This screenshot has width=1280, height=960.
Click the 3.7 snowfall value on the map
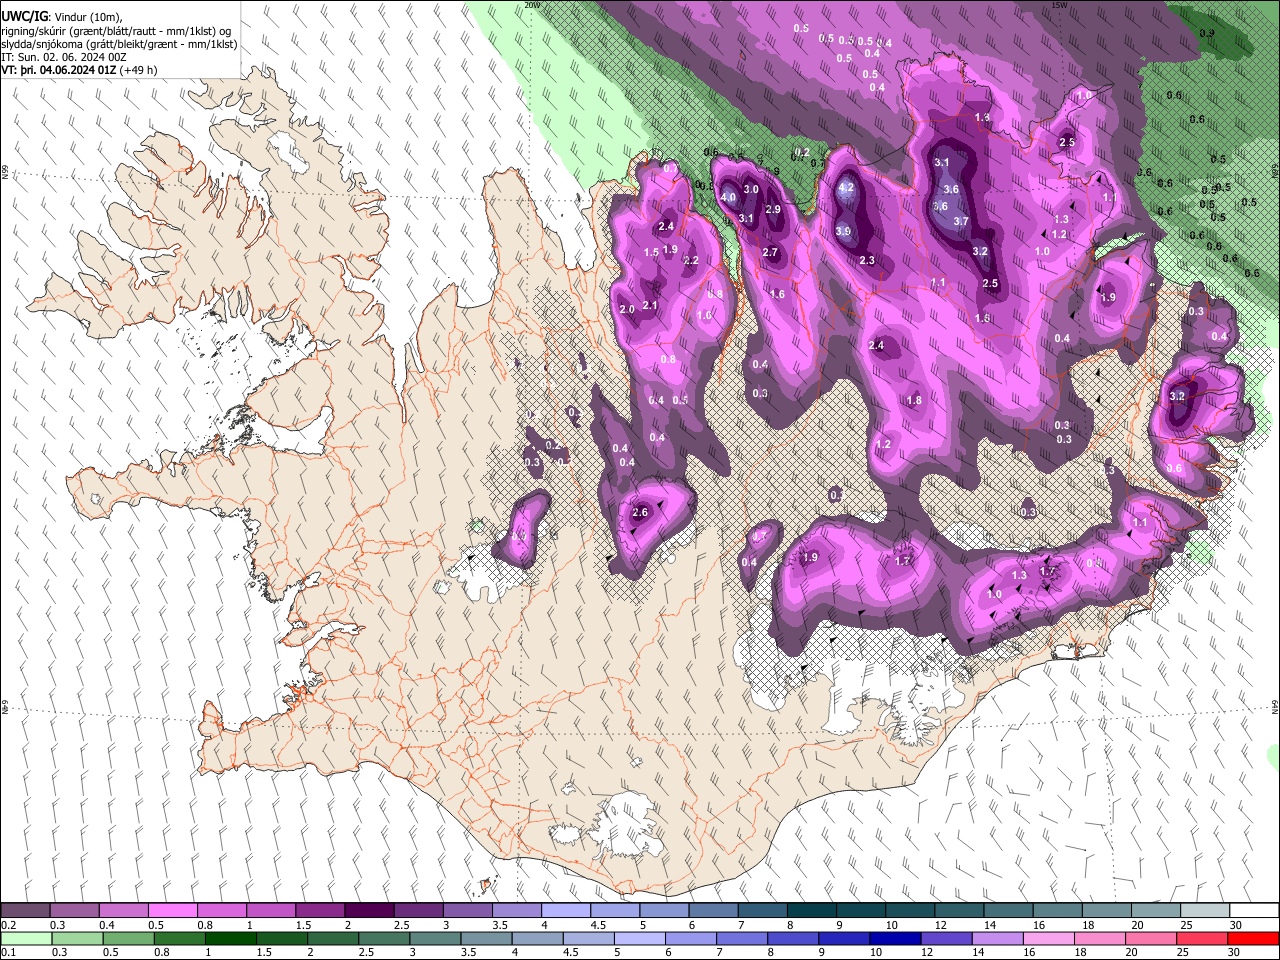961,221
